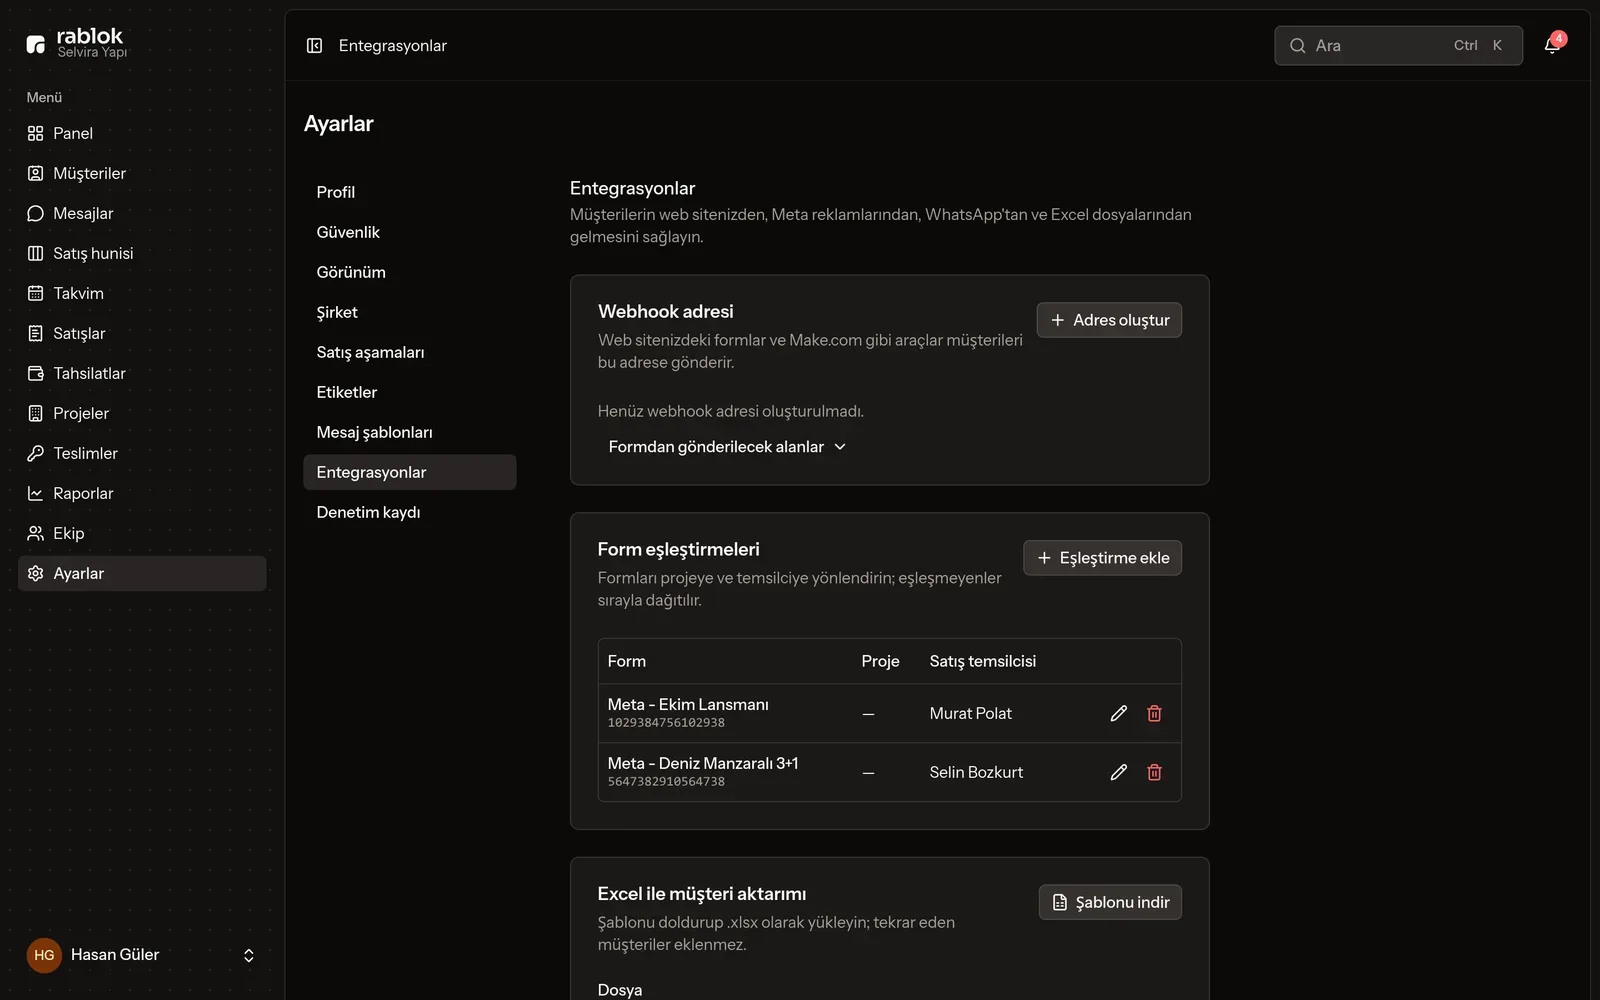Click form ID 5647382910564738
This screenshot has width=1600, height=1000.
pyautogui.click(x=666, y=782)
